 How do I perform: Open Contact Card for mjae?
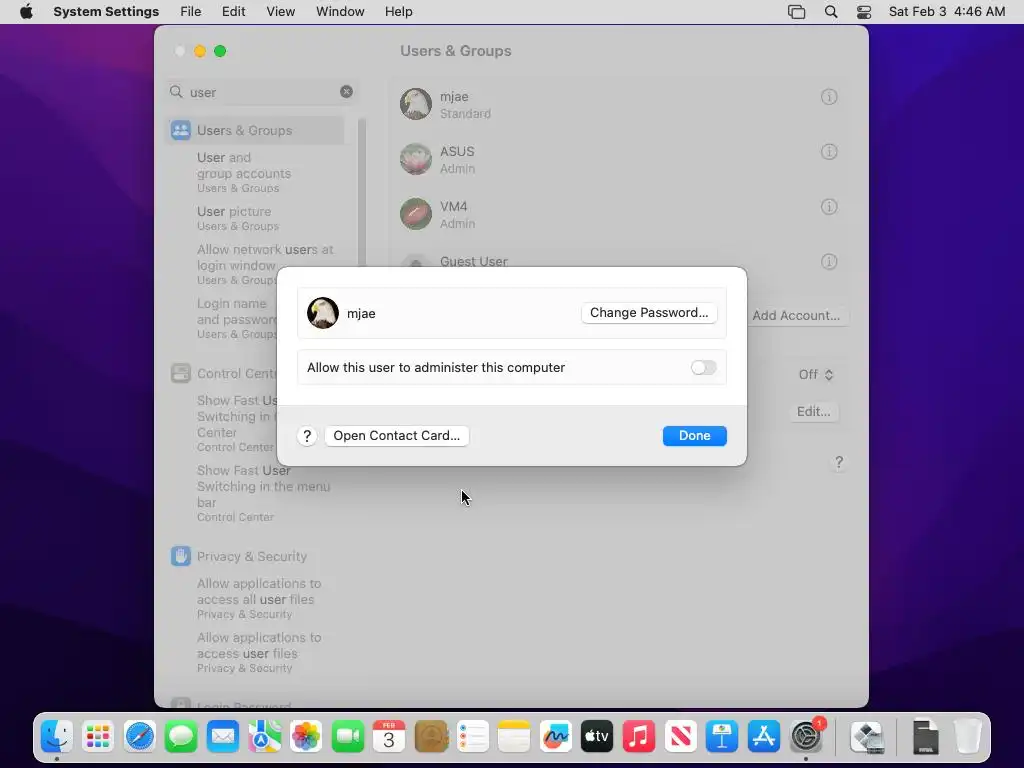[x=396, y=436]
